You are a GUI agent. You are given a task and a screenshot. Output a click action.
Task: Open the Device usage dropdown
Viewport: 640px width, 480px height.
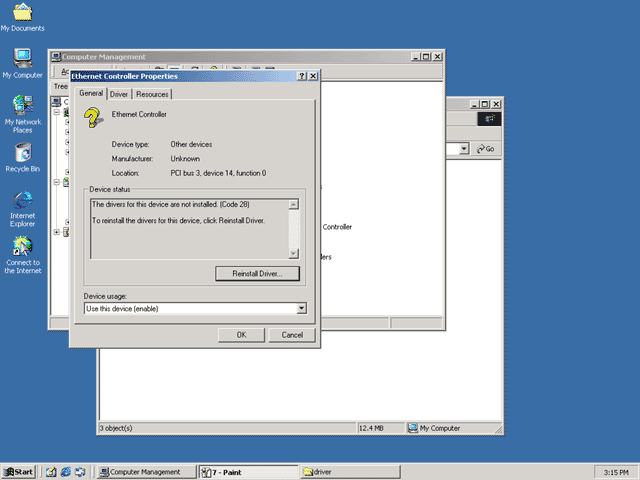301,308
